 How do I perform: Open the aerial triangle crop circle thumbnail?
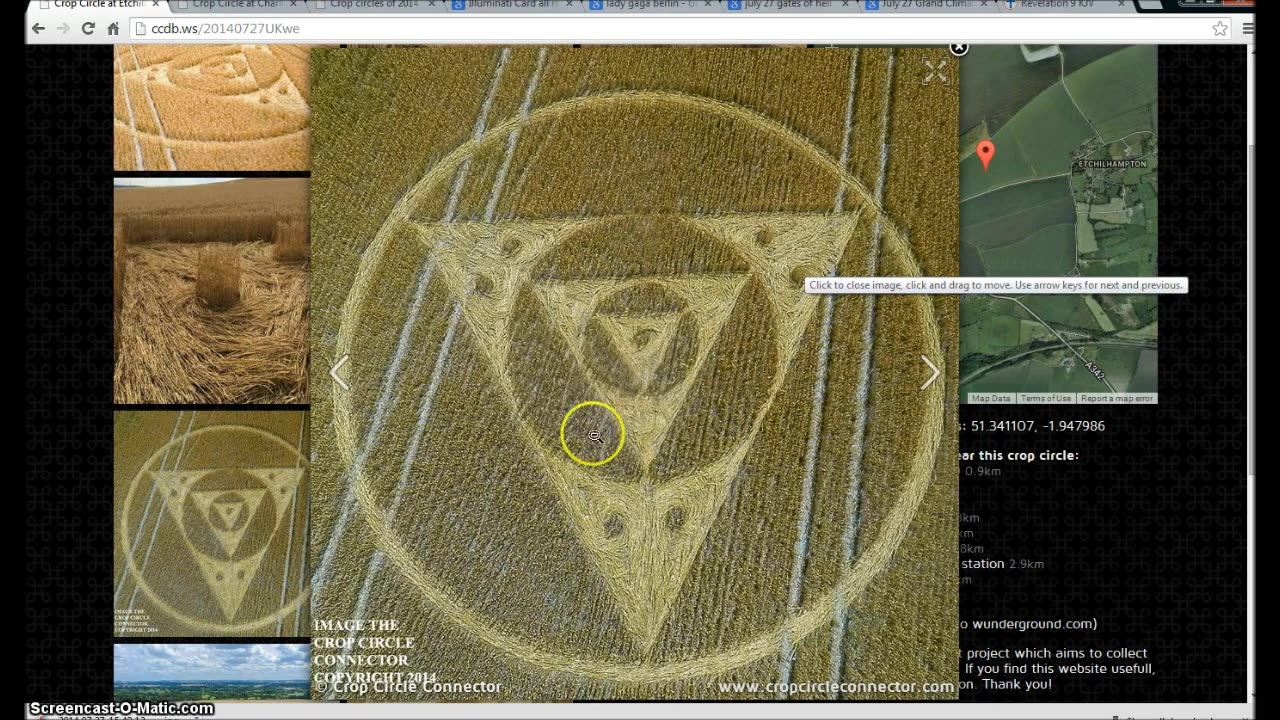click(212, 524)
